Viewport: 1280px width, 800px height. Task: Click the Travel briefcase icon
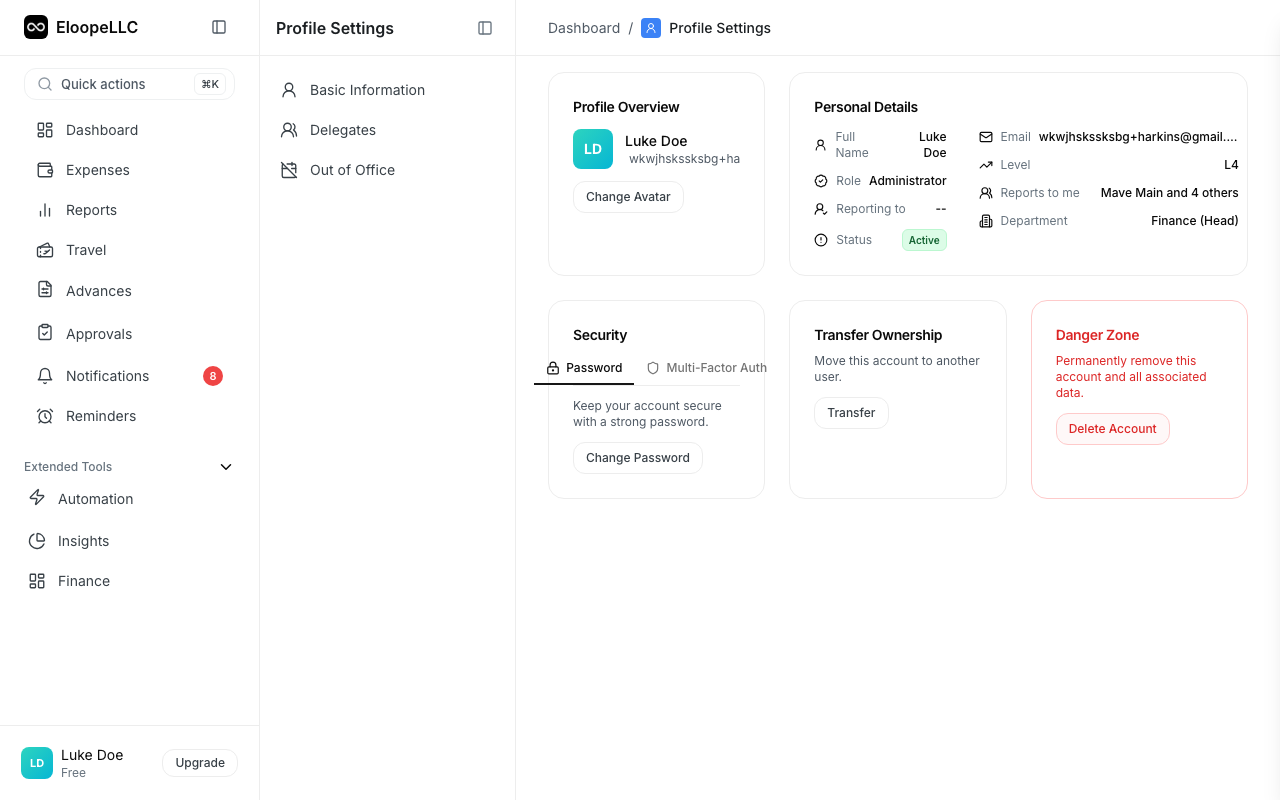coord(44,250)
